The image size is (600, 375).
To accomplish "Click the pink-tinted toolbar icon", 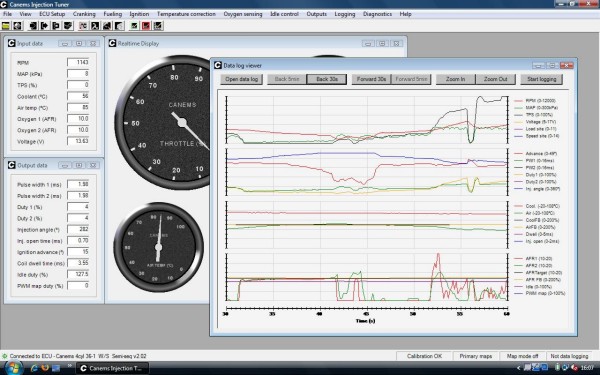I will (x=83, y=26).
